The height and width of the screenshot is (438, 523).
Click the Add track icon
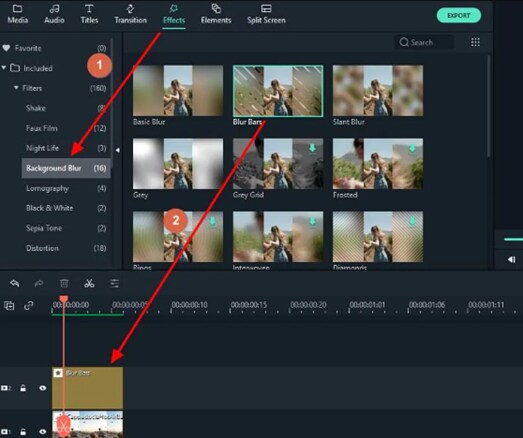[9, 305]
